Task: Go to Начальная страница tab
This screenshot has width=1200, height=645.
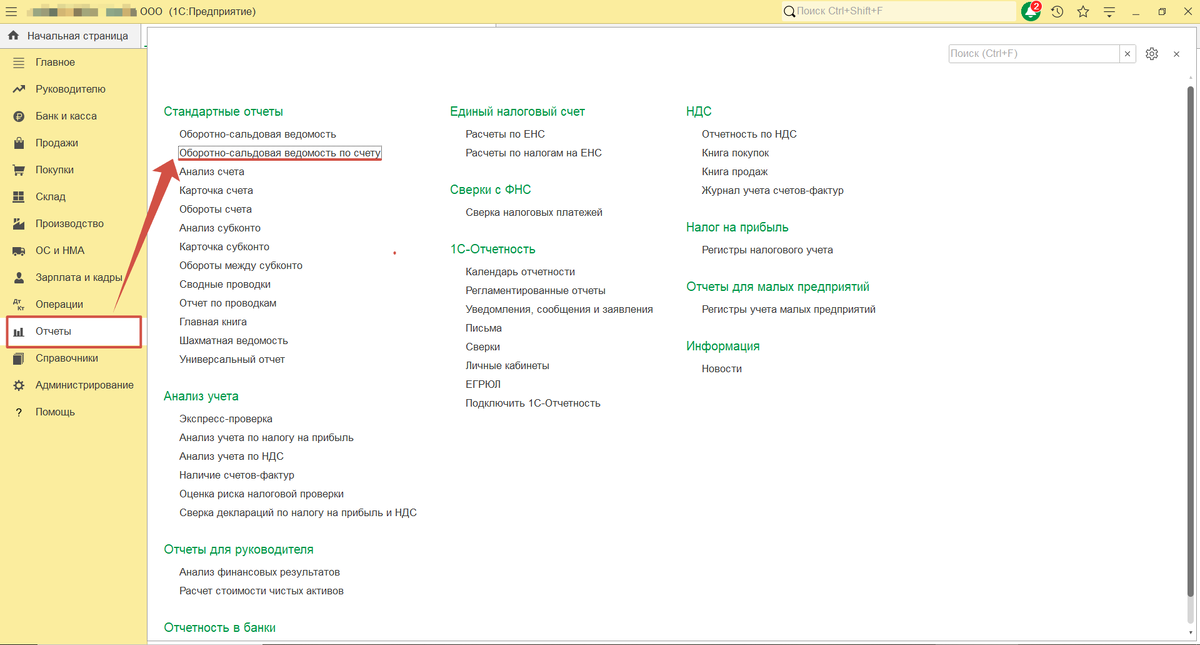Action: [x=69, y=36]
